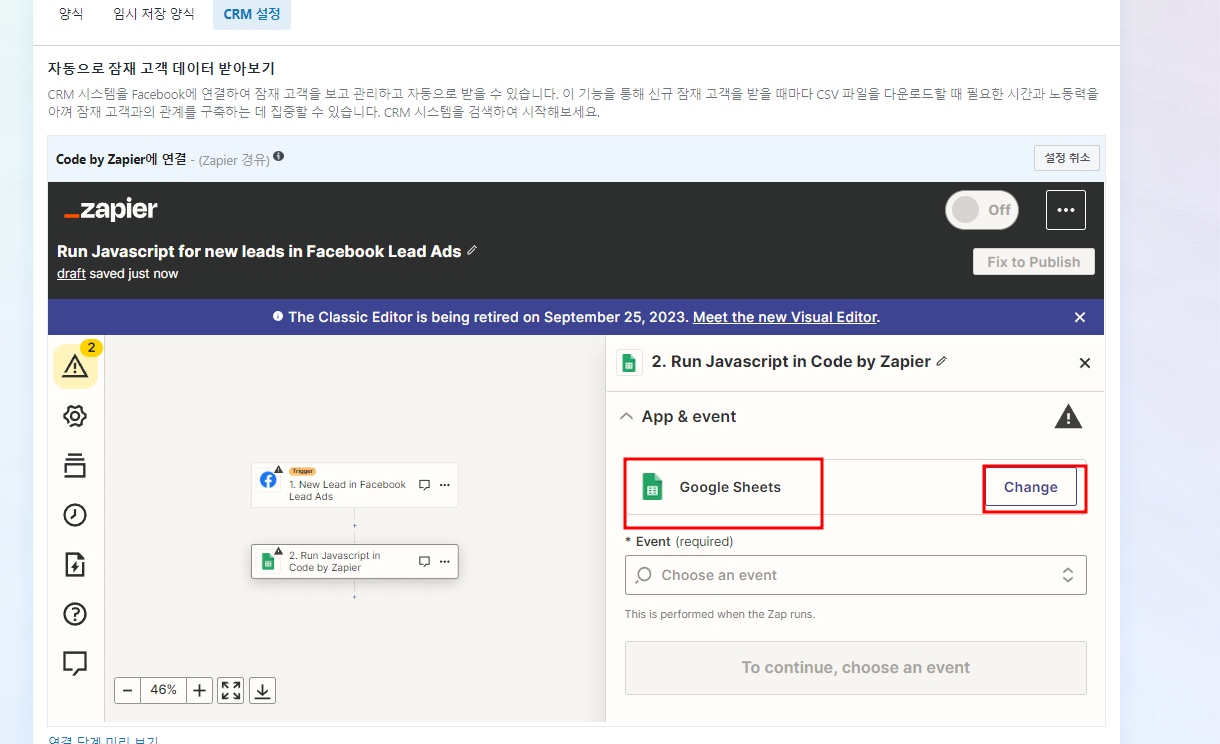The image size is (1220, 744).
Task: Download the Zap canvas via download icon
Action: click(262, 690)
